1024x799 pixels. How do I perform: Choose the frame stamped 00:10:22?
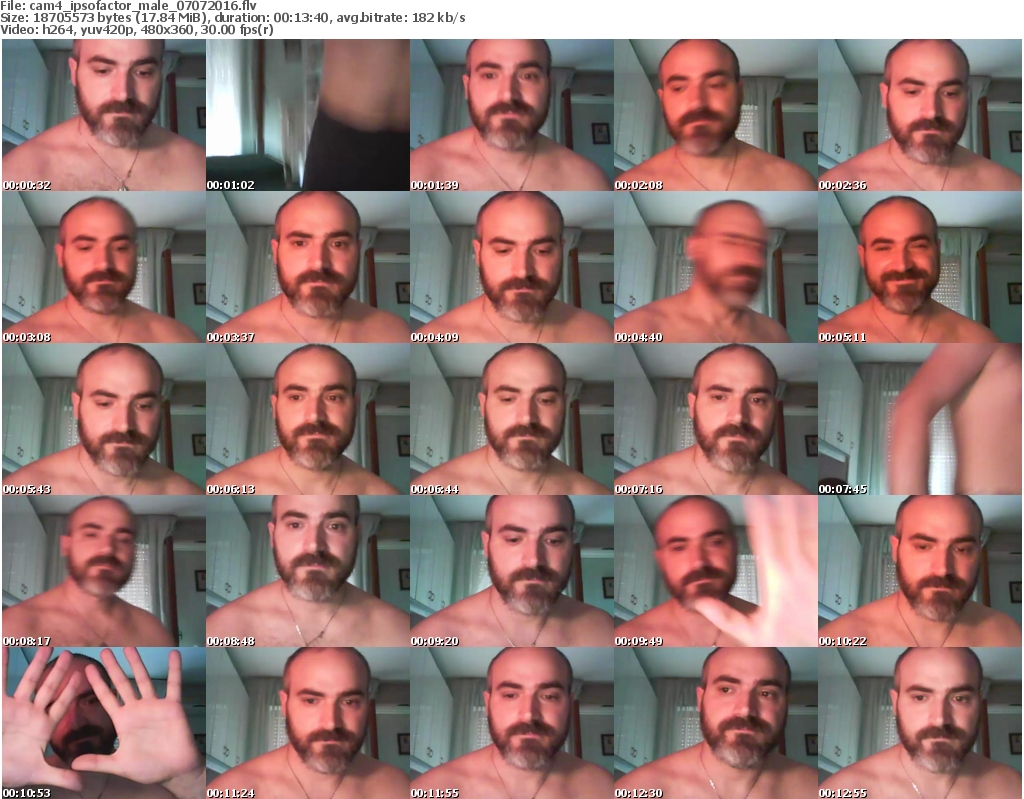pyautogui.click(x=920, y=571)
